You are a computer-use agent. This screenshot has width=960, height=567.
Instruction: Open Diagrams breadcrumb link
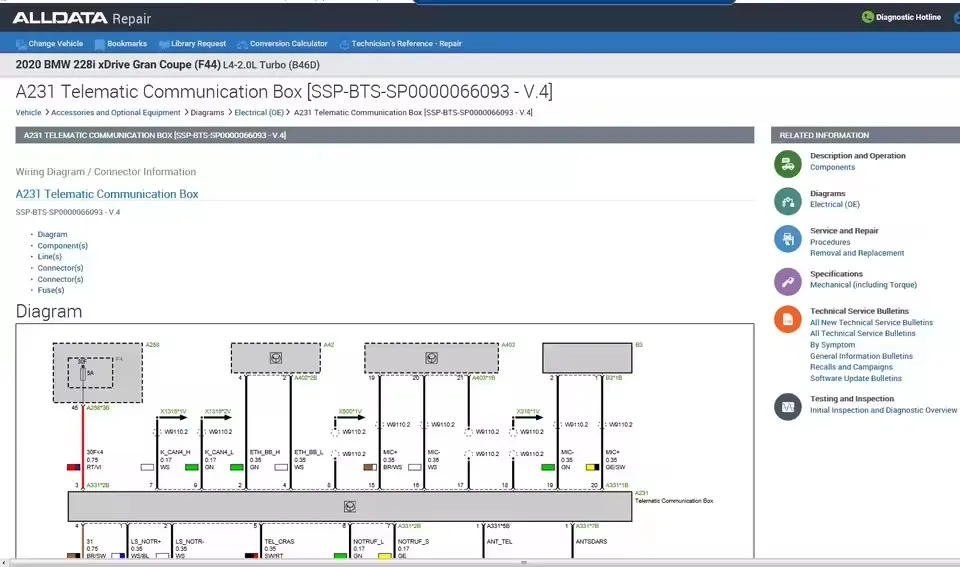(207, 113)
